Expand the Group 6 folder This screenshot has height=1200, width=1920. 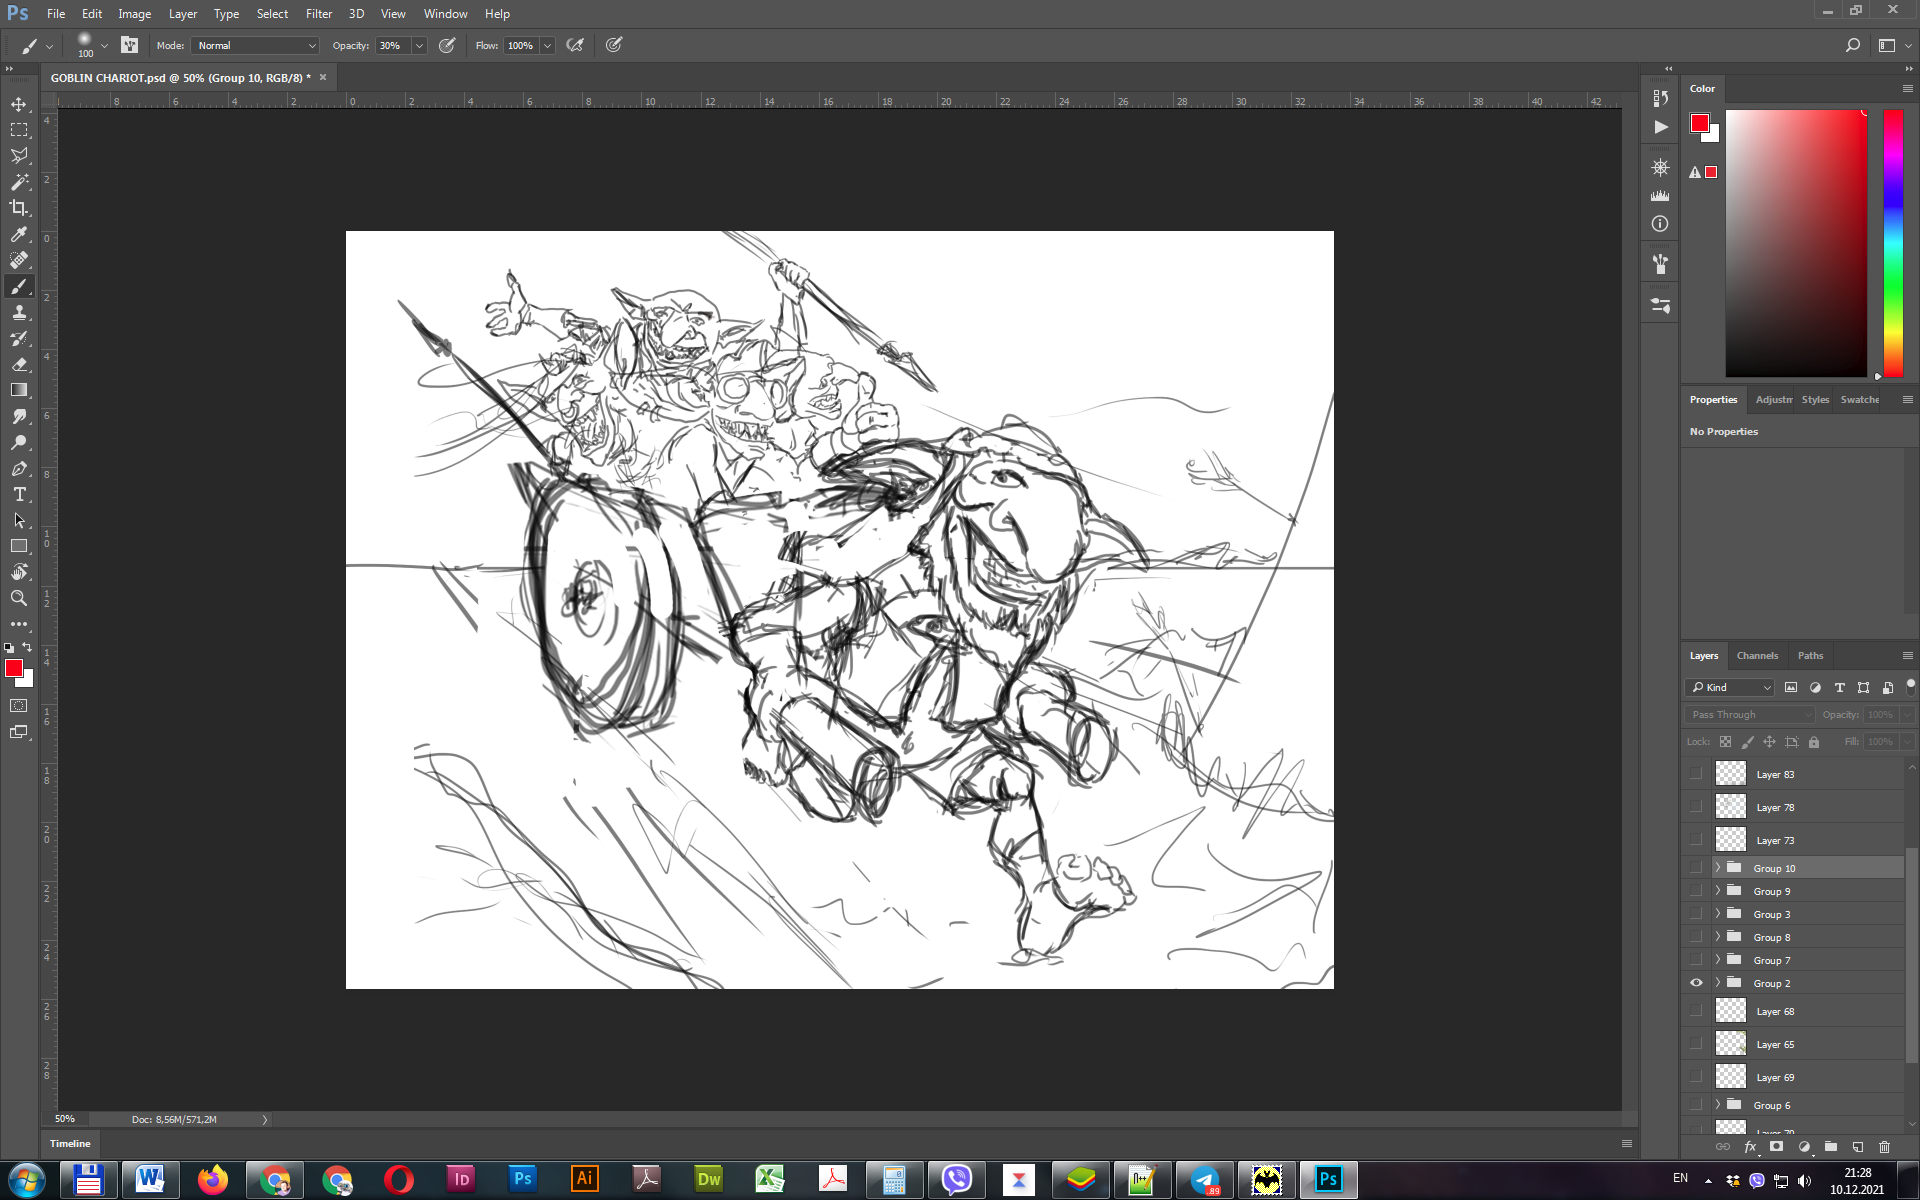click(x=1717, y=1105)
